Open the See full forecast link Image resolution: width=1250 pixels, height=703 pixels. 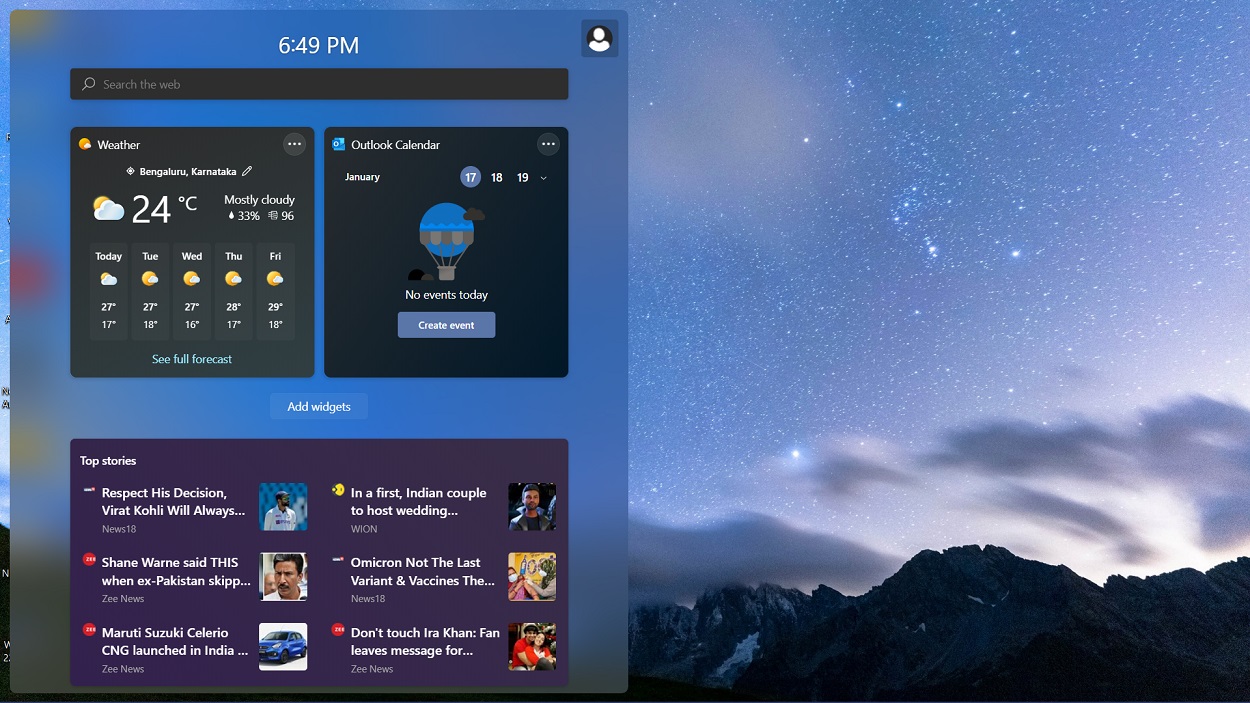click(191, 358)
